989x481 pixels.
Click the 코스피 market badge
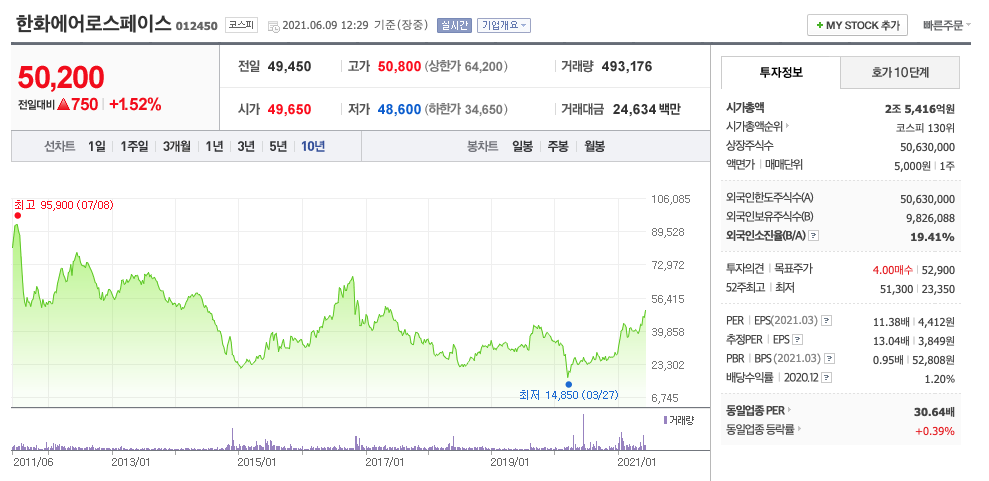coord(242,25)
